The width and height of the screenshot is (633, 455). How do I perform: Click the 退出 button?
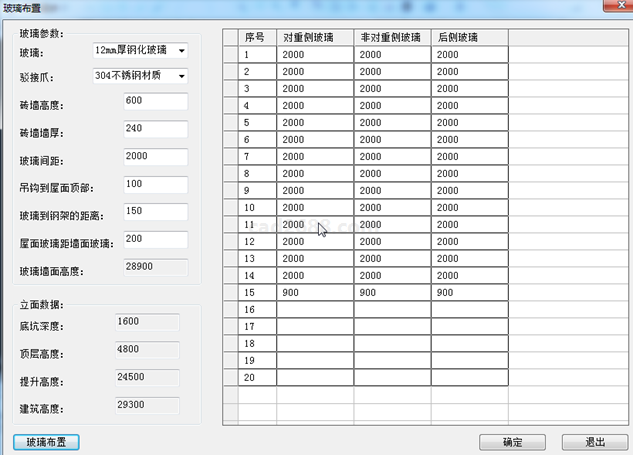click(594, 442)
